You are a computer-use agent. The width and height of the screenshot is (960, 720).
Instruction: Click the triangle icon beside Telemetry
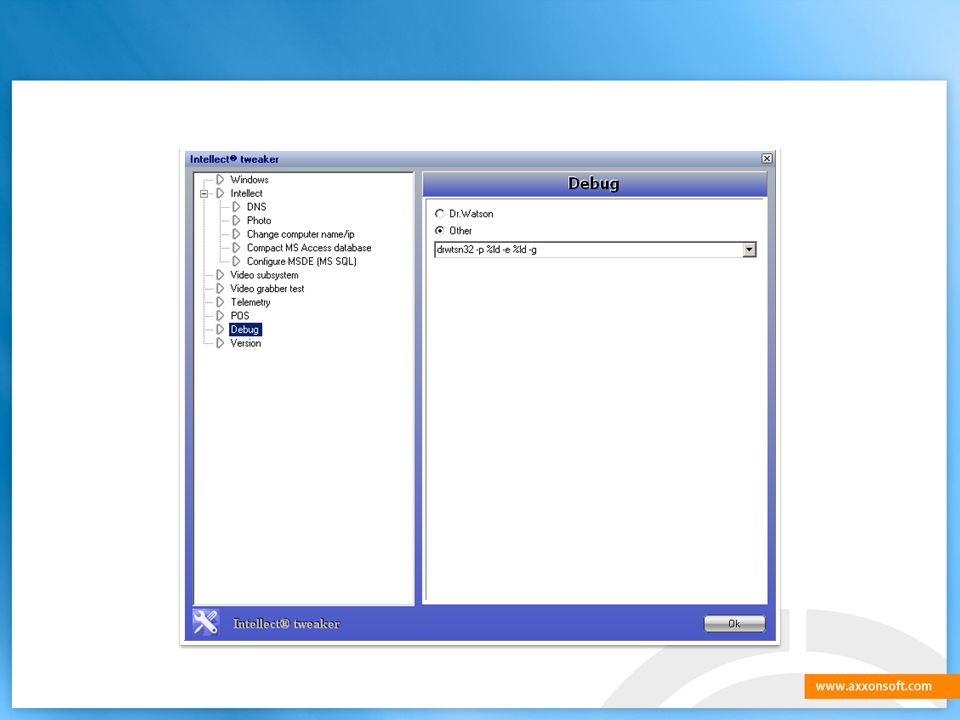(x=220, y=302)
